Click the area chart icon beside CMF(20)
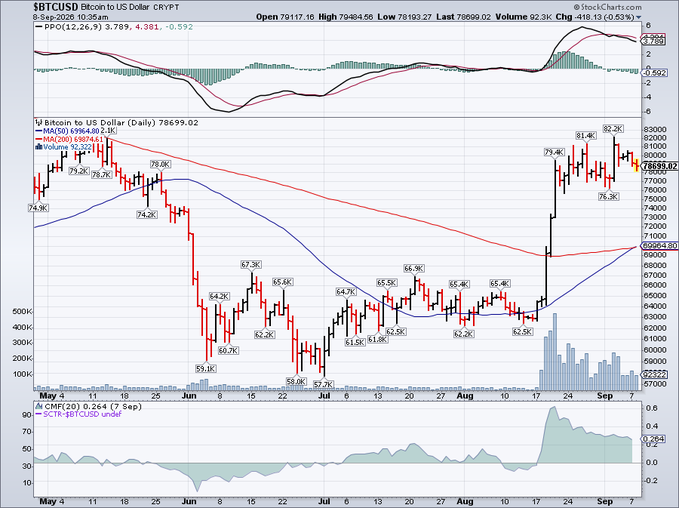 (39, 407)
